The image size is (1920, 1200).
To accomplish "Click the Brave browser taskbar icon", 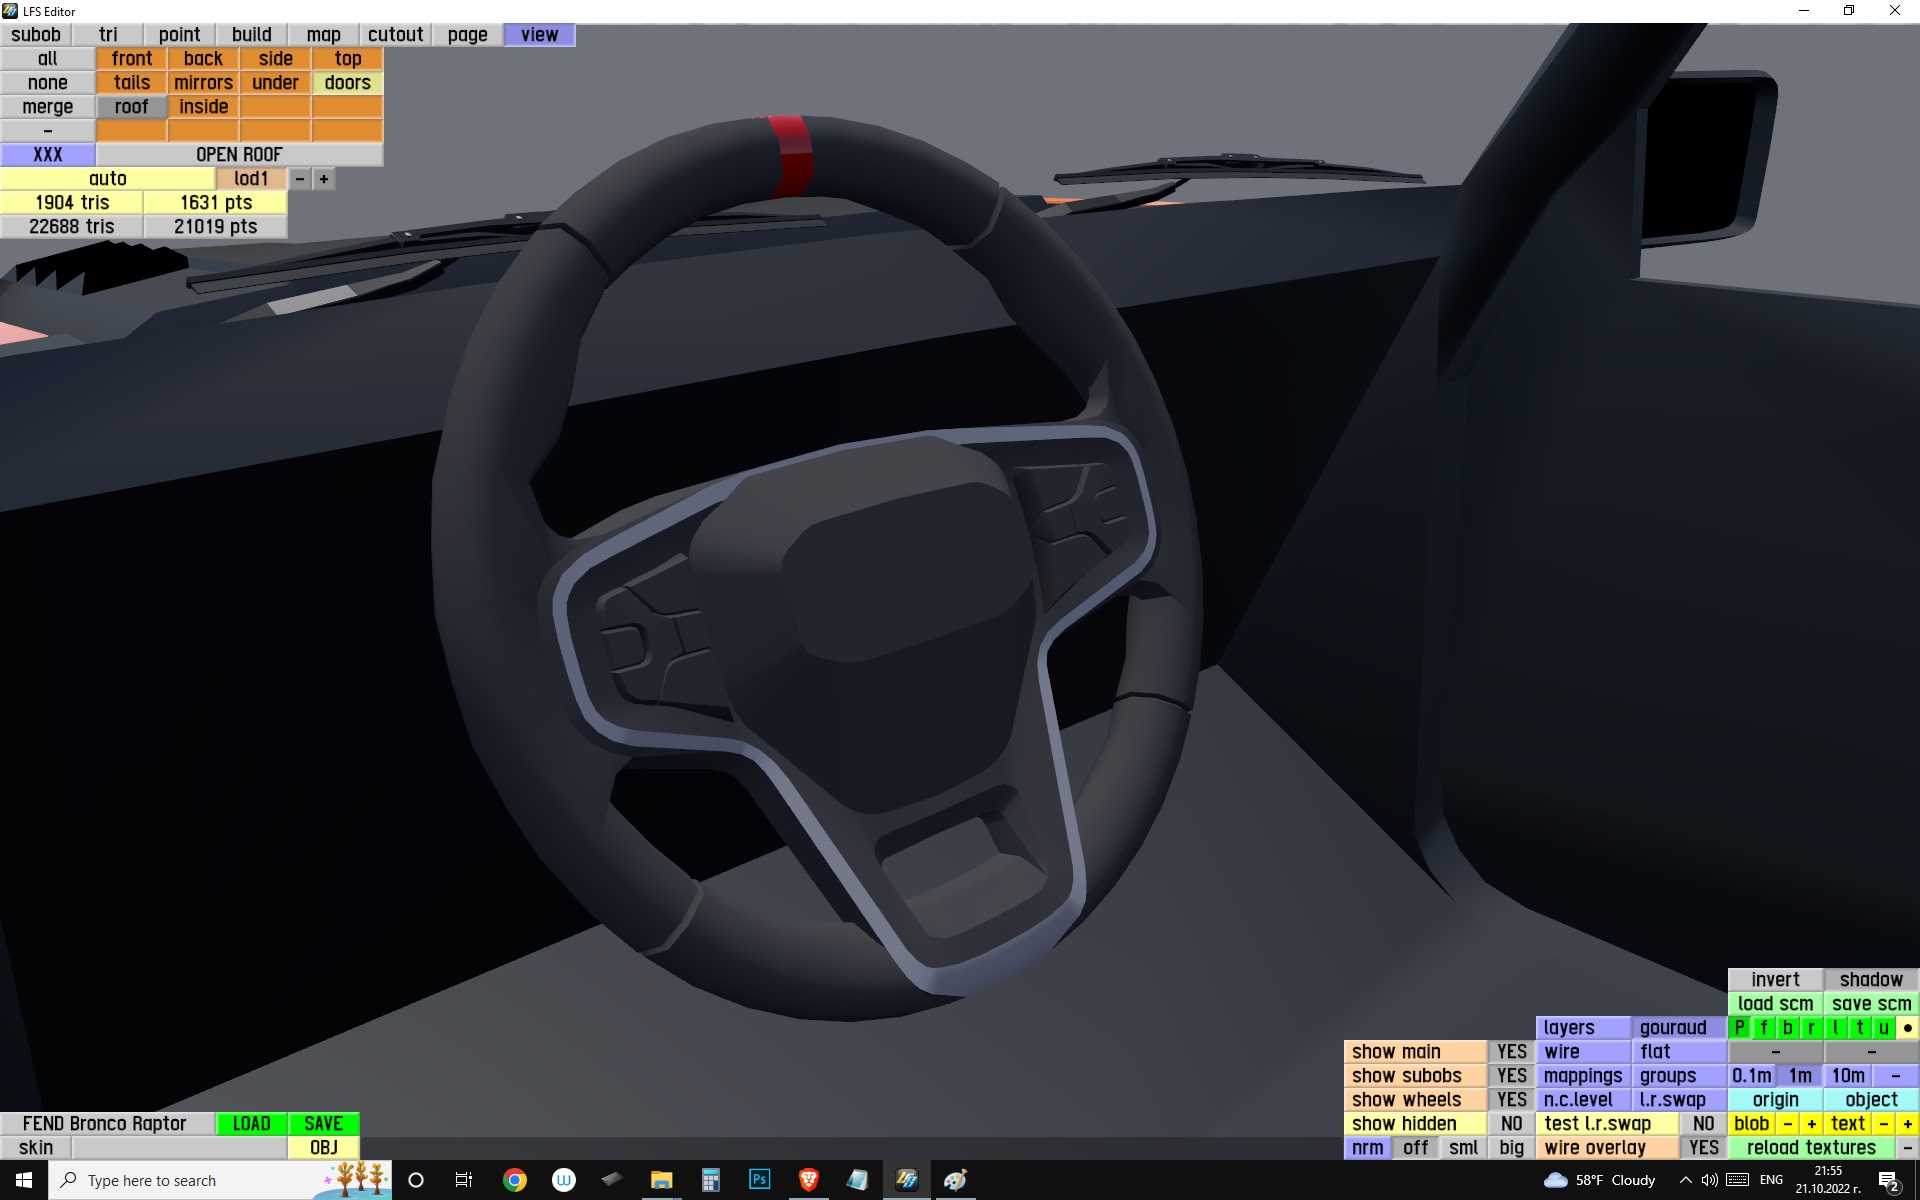I will pos(808,1180).
